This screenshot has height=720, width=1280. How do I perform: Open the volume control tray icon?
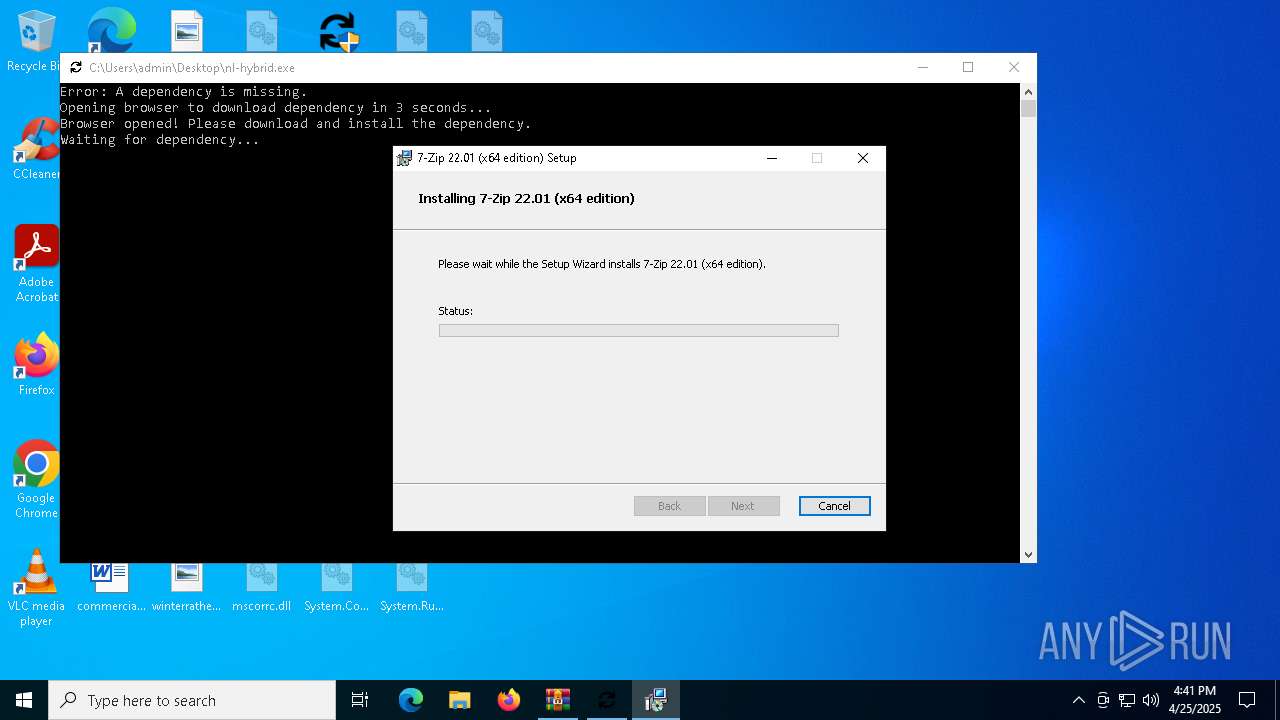(1151, 700)
